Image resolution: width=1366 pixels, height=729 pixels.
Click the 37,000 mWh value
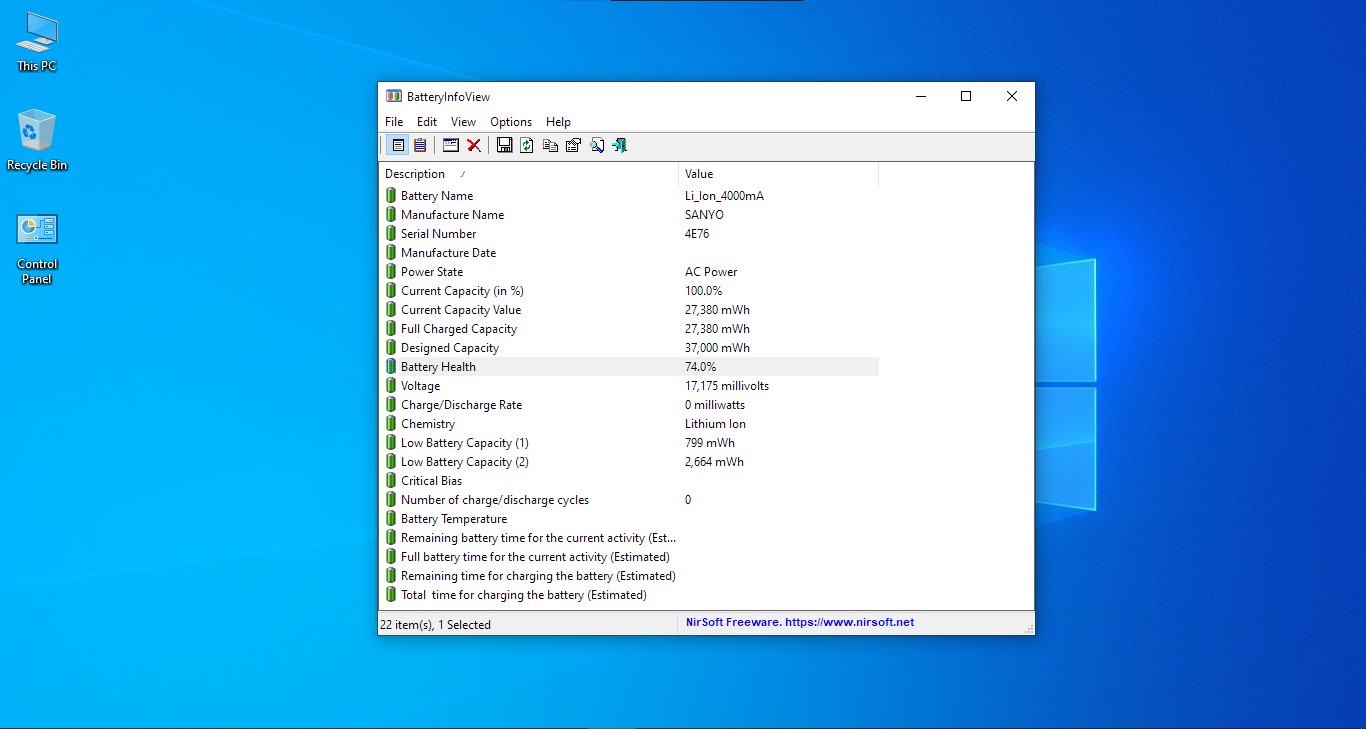717,348
